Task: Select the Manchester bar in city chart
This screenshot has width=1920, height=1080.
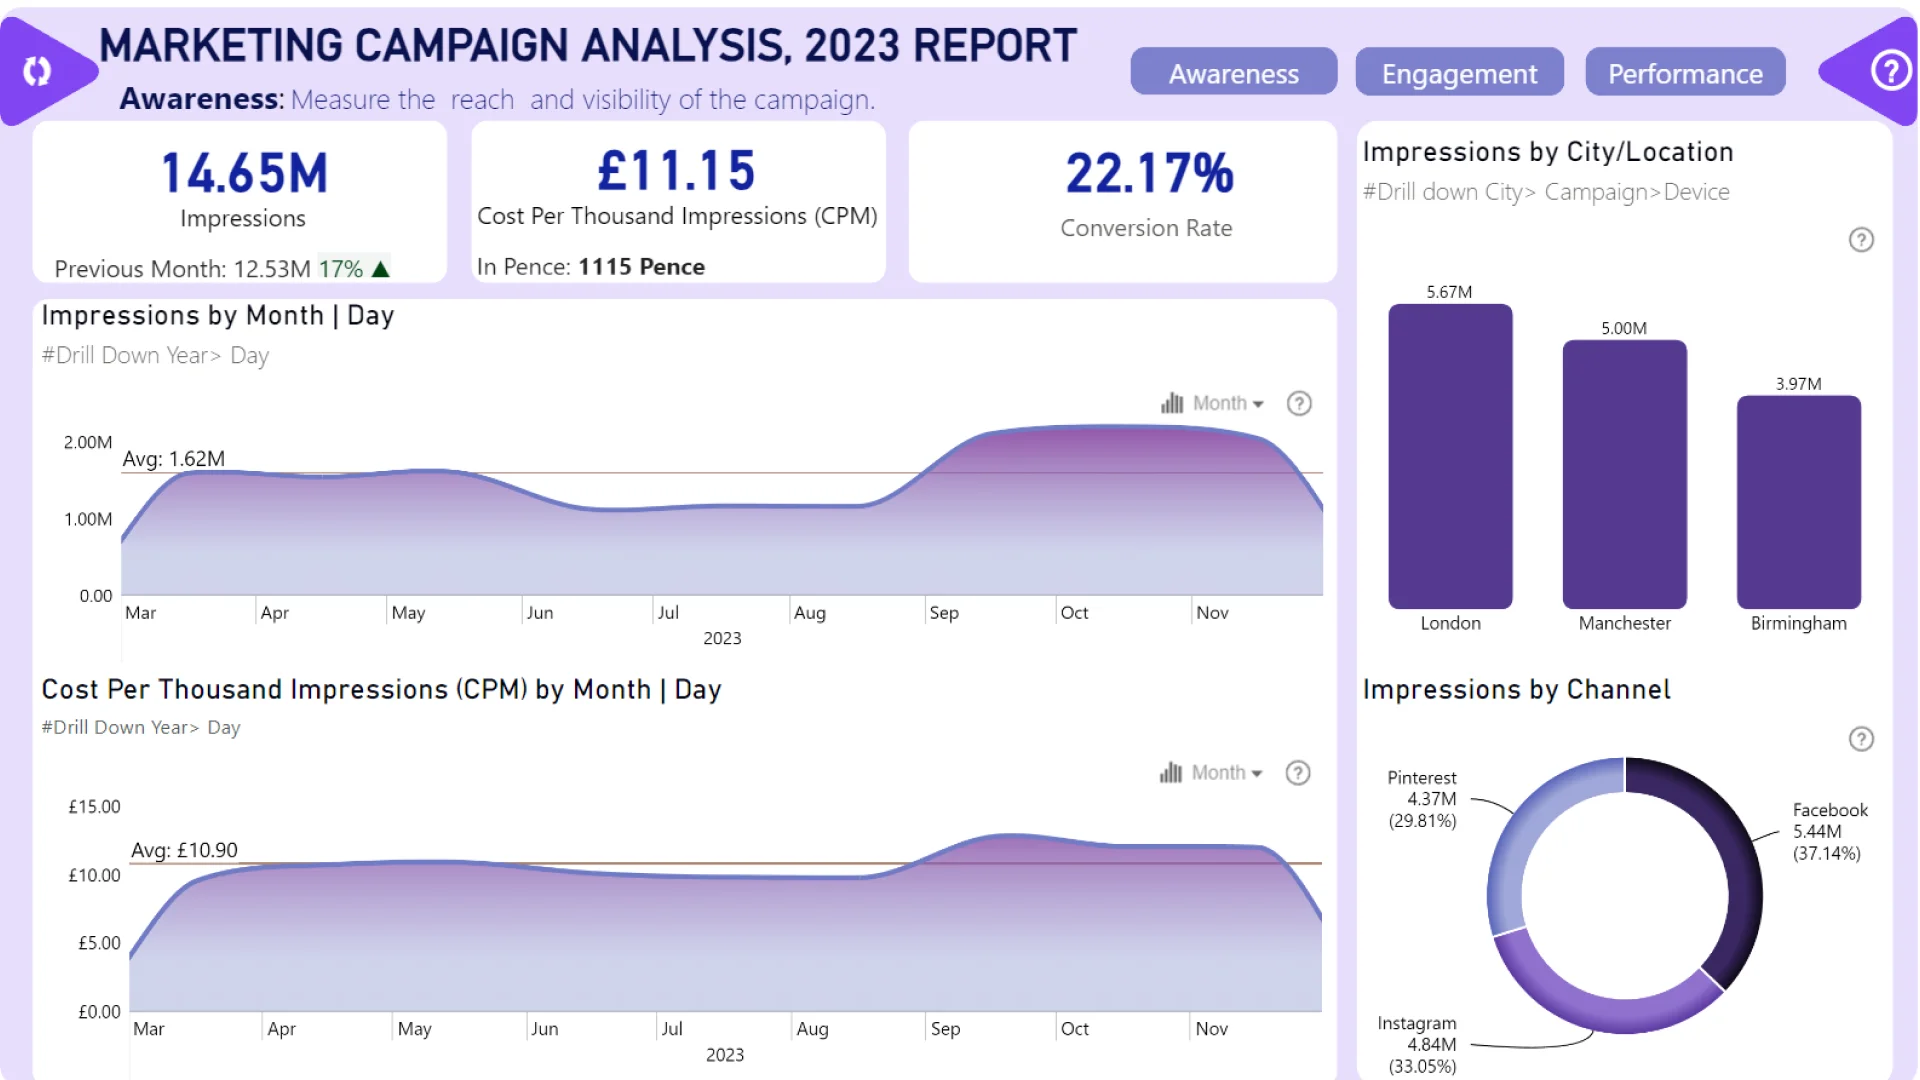Action: click(x=1624, y=474)
